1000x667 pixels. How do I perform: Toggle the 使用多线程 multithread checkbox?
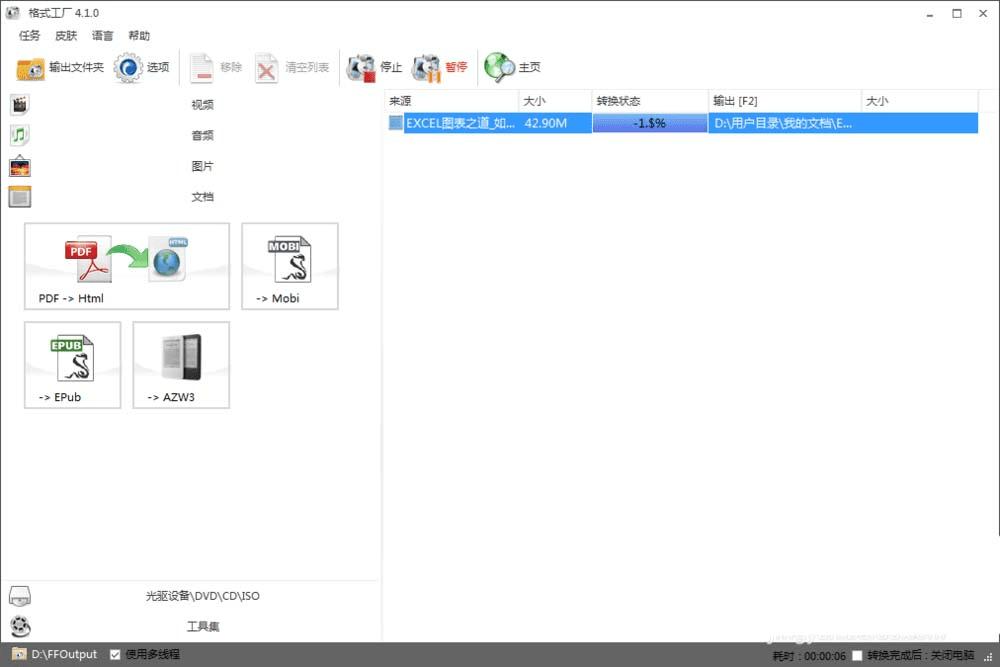[x=115, y=654]
